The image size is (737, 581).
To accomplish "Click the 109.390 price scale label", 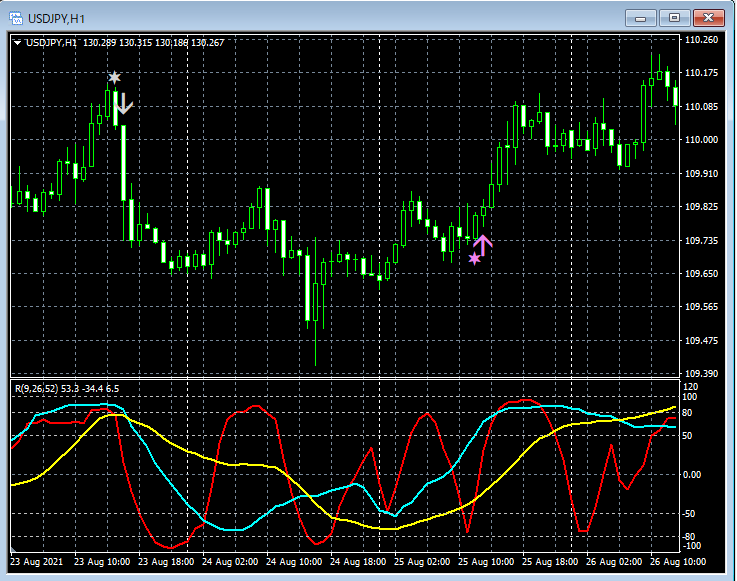I will click(x=701, y=374).
